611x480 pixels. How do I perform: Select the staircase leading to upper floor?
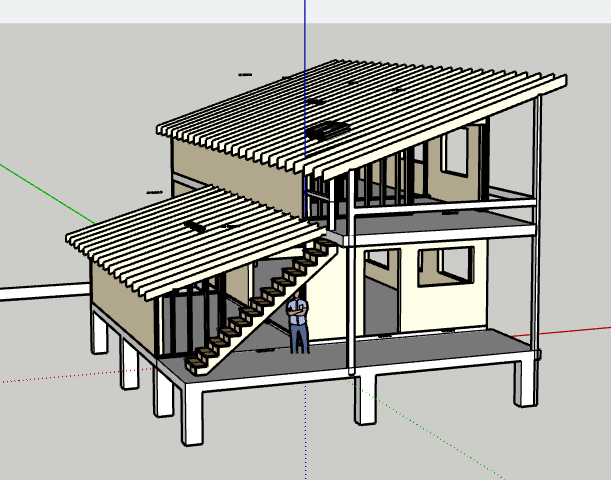261,308
